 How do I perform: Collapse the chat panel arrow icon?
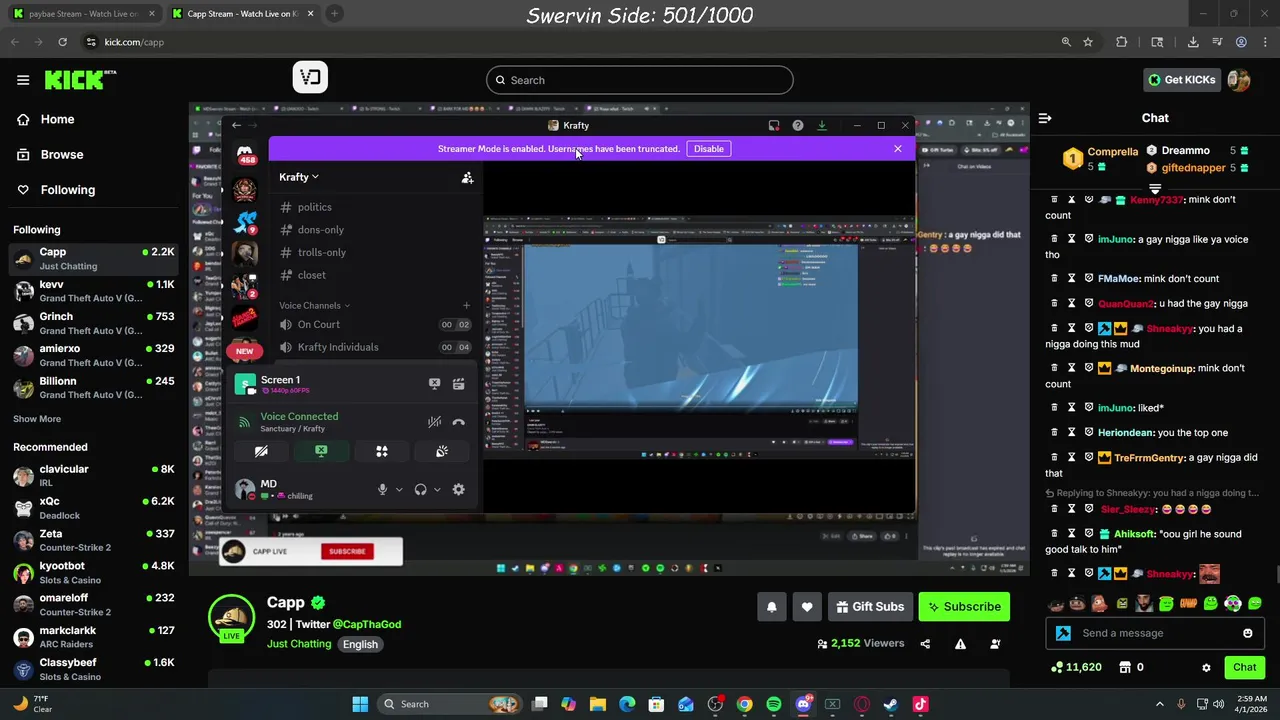pyautogui.click(x=1045, y=118)
